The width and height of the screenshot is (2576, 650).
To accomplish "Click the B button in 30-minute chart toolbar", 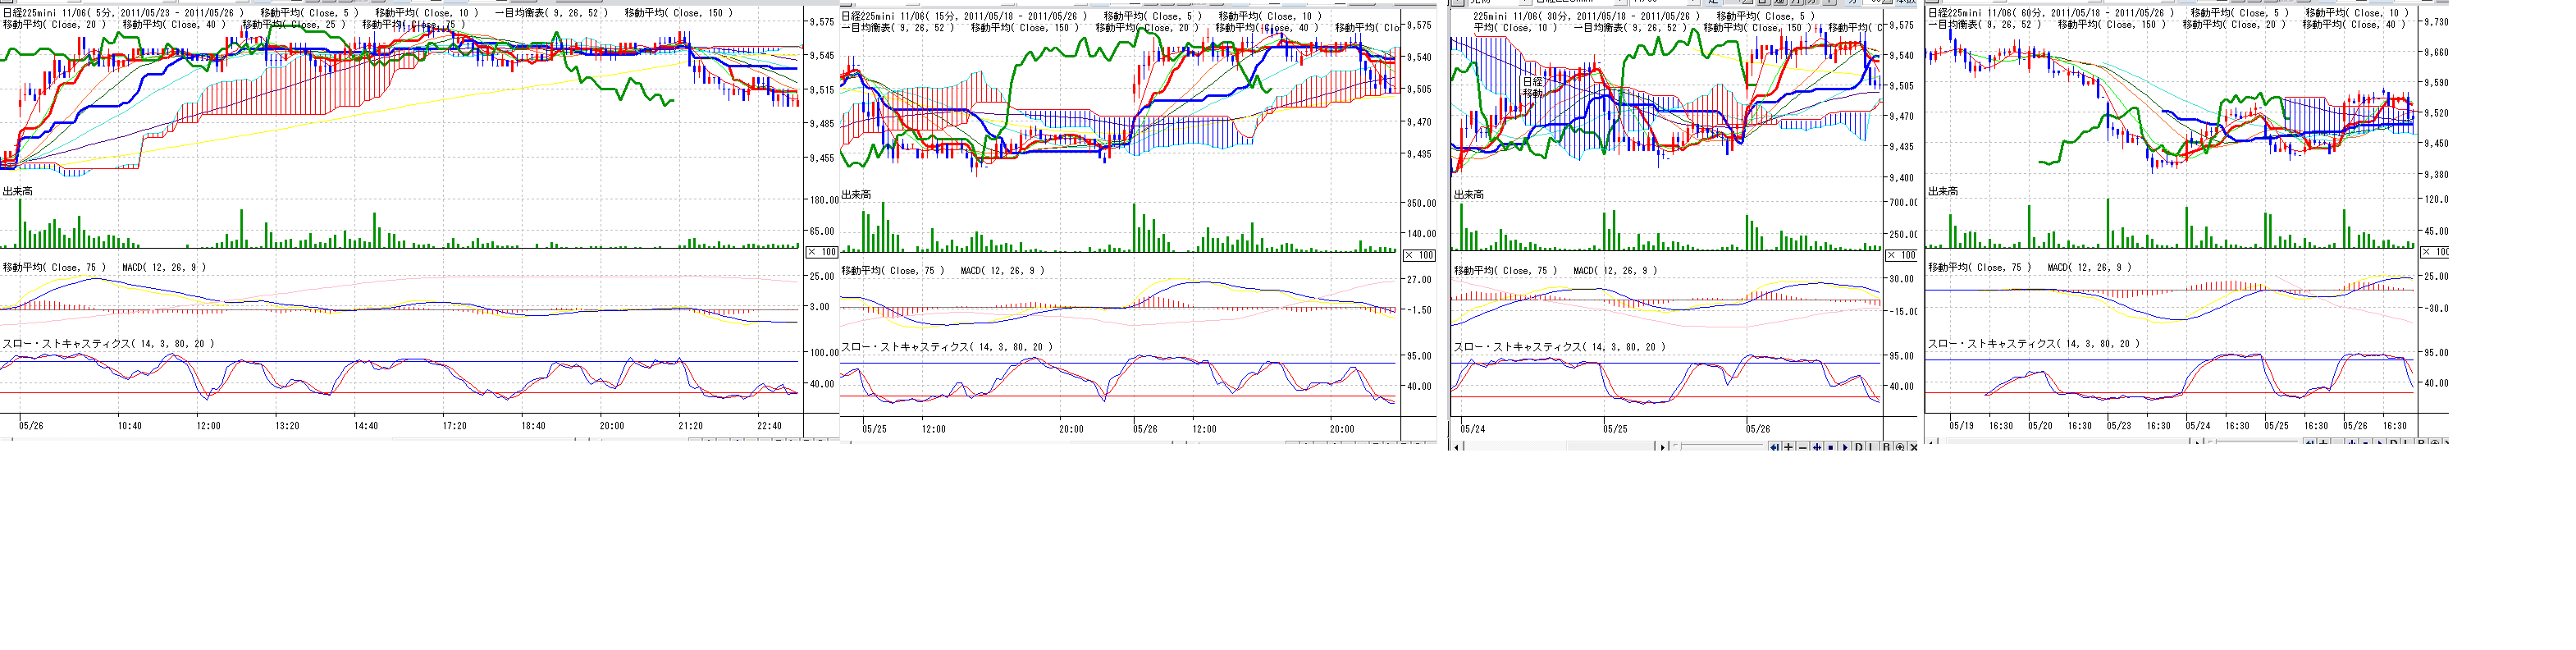I will (x=1887, y=447).
